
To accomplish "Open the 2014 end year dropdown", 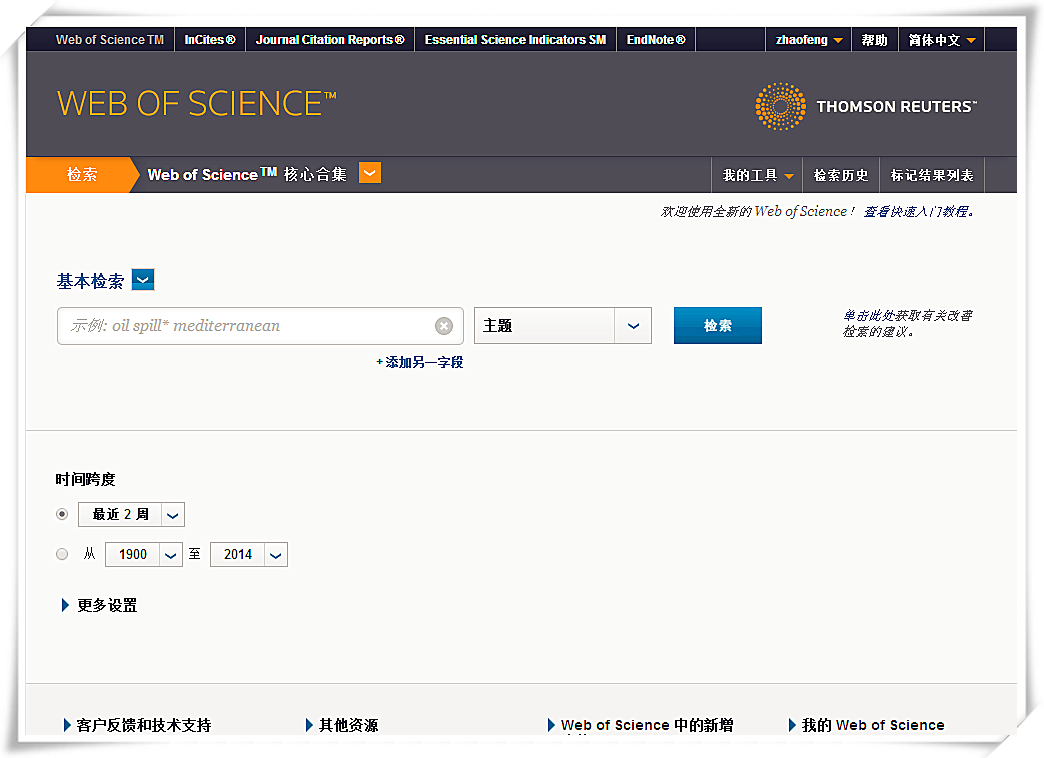I will [x=248, y=554].
